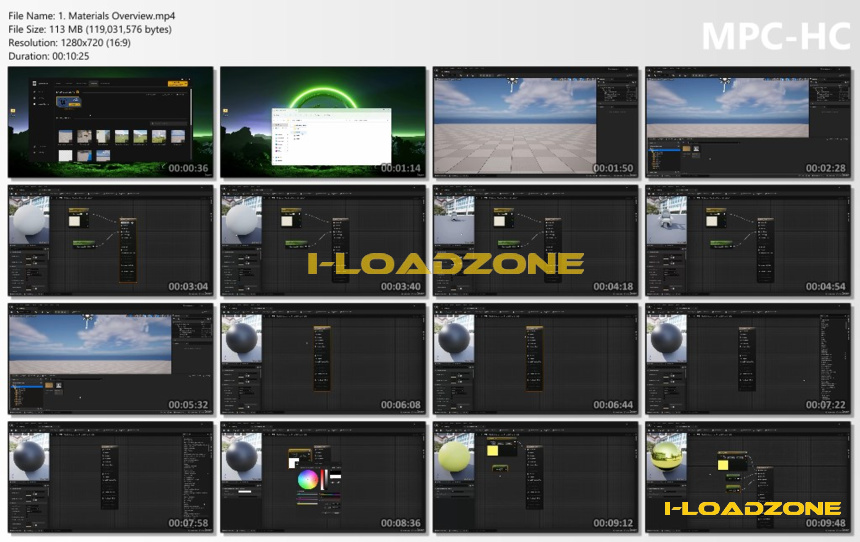Select the frame marked 00:06:44
Image resolution: width=860 pixels, height=542 pixels.
[x=535, y=359]
